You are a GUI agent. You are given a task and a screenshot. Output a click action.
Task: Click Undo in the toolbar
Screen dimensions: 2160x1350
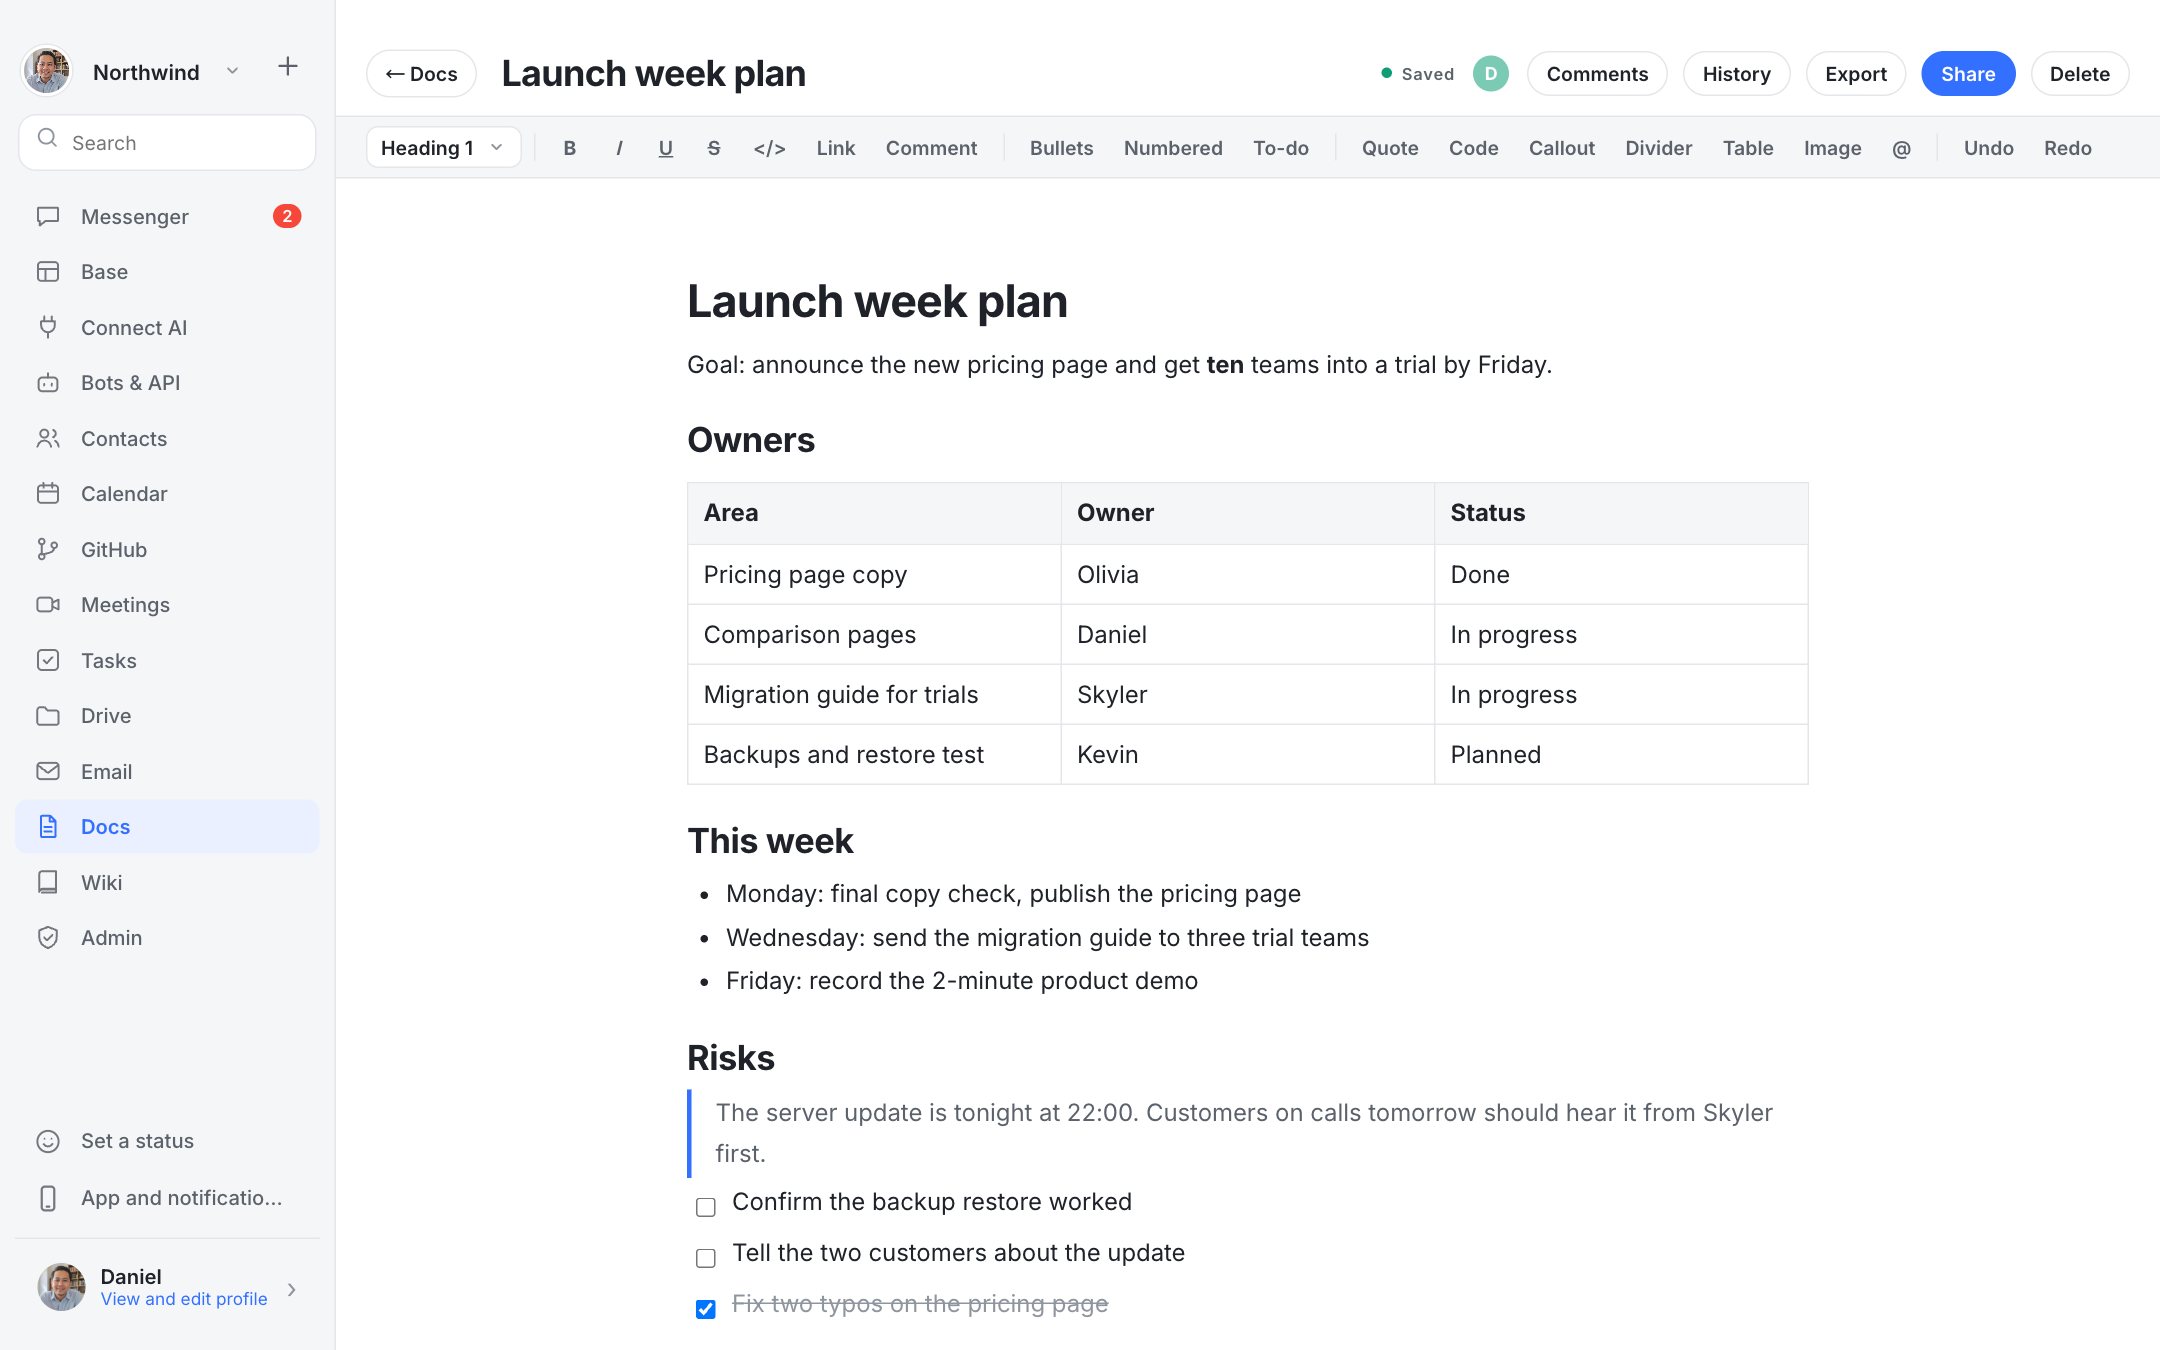[x=1988, y=148]
